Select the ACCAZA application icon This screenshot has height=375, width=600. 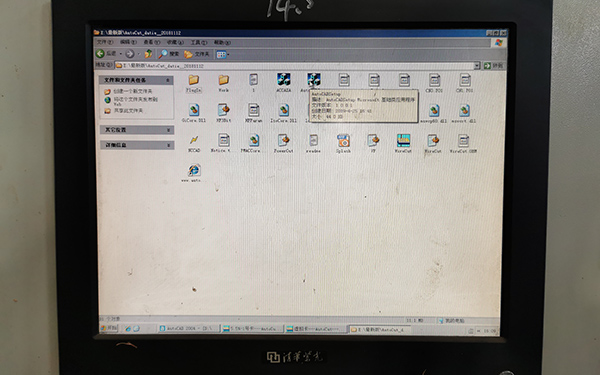click(284, 83)
